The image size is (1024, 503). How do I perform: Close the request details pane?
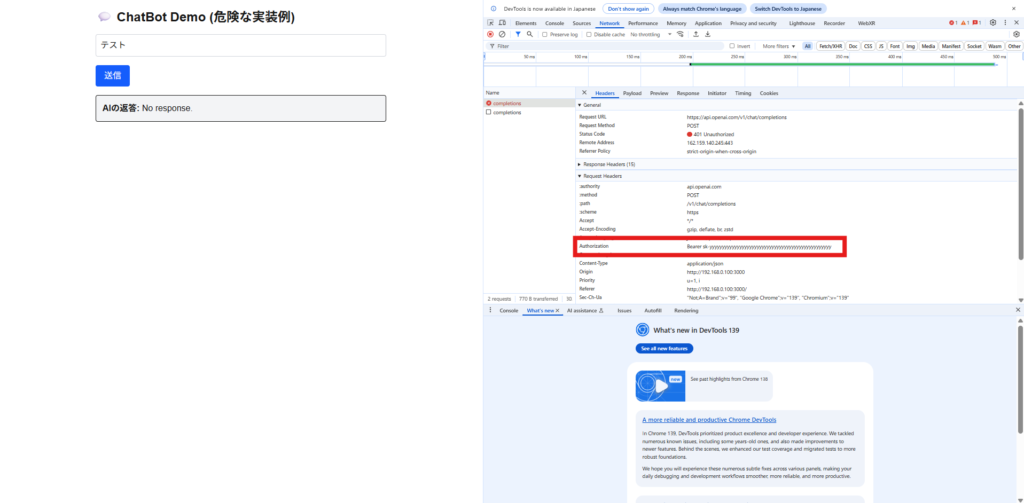click(584, 93)
